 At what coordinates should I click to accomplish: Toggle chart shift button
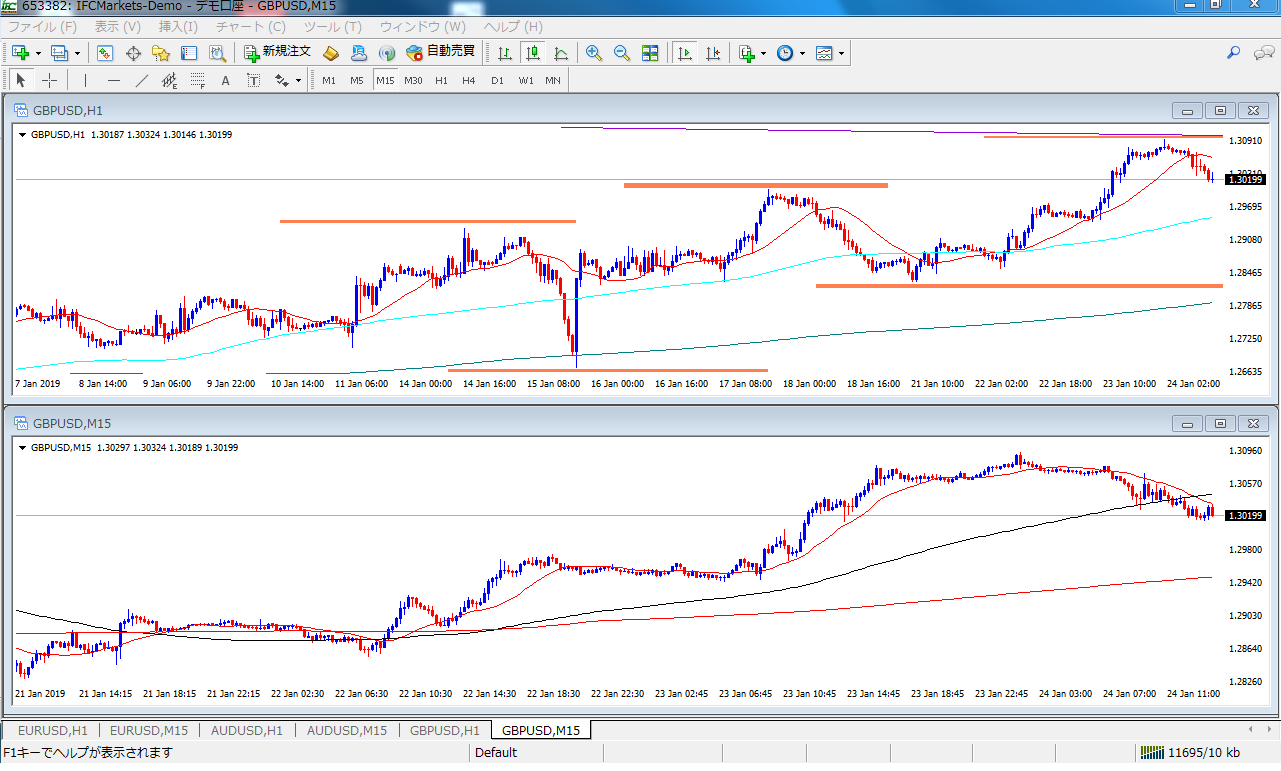(713, 53)
